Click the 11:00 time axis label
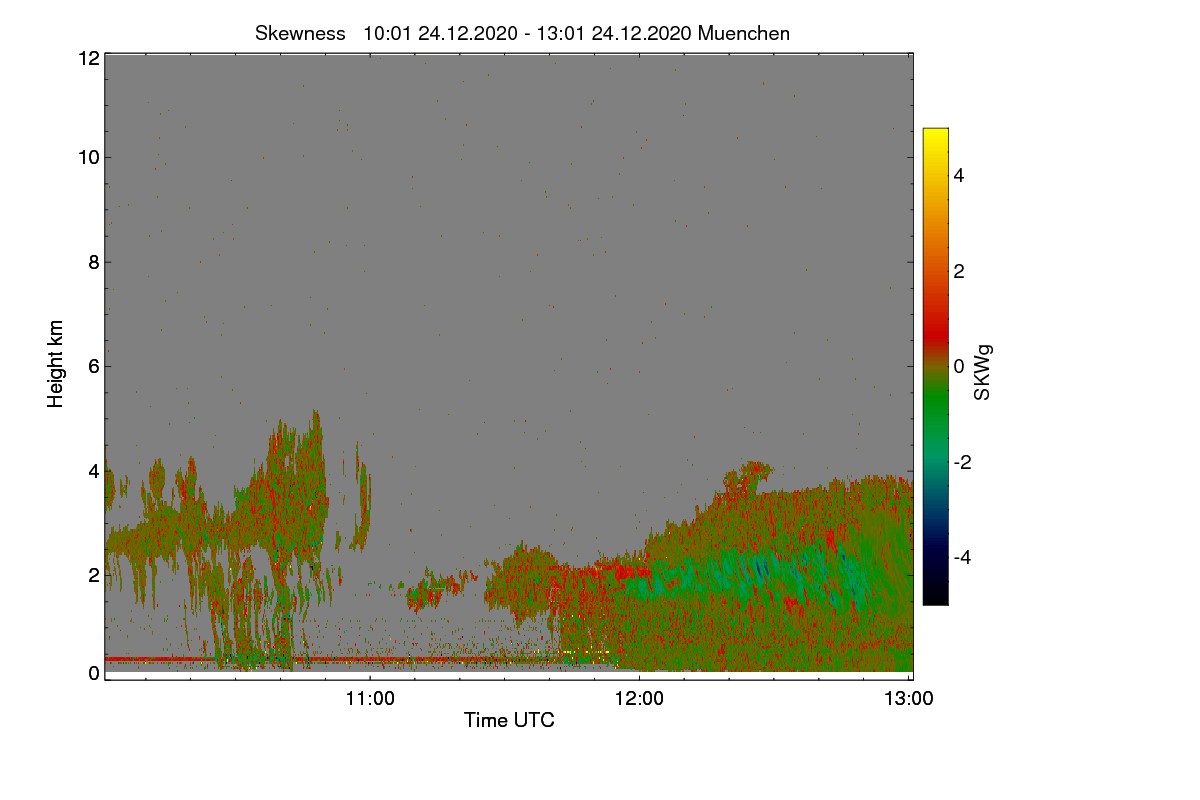1200x800 pixels. pos(370,698)
